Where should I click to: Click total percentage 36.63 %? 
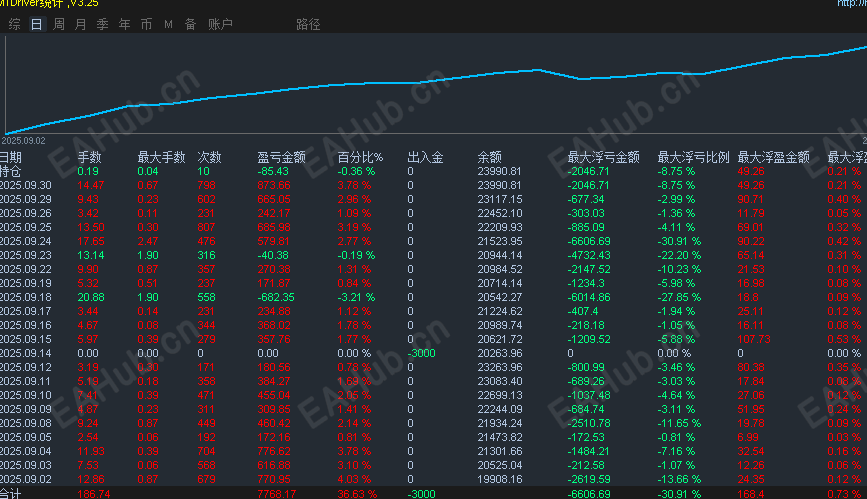pos(357,493)
